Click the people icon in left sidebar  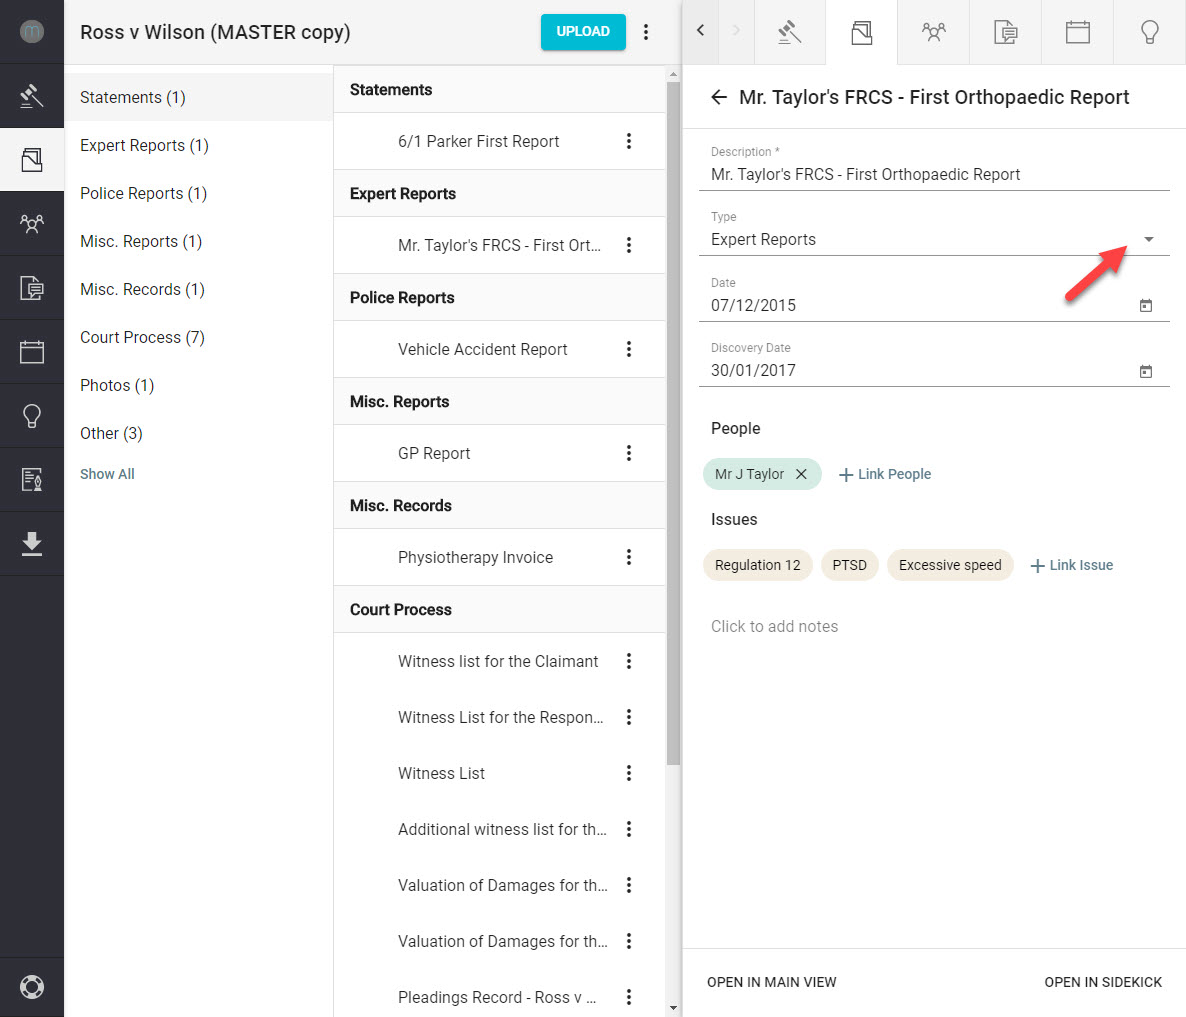tap(31, 224)
